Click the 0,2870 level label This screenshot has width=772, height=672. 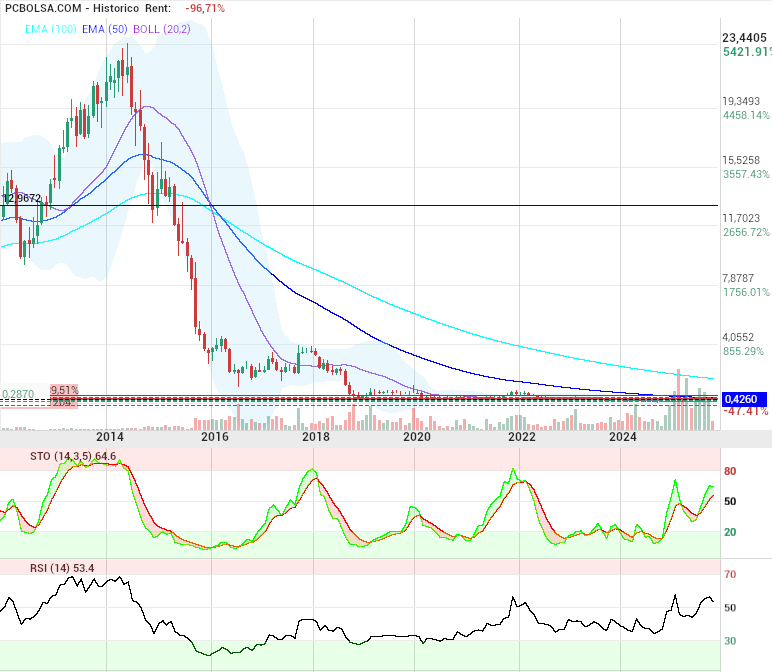pyautogui.click(x=19, y=394)
